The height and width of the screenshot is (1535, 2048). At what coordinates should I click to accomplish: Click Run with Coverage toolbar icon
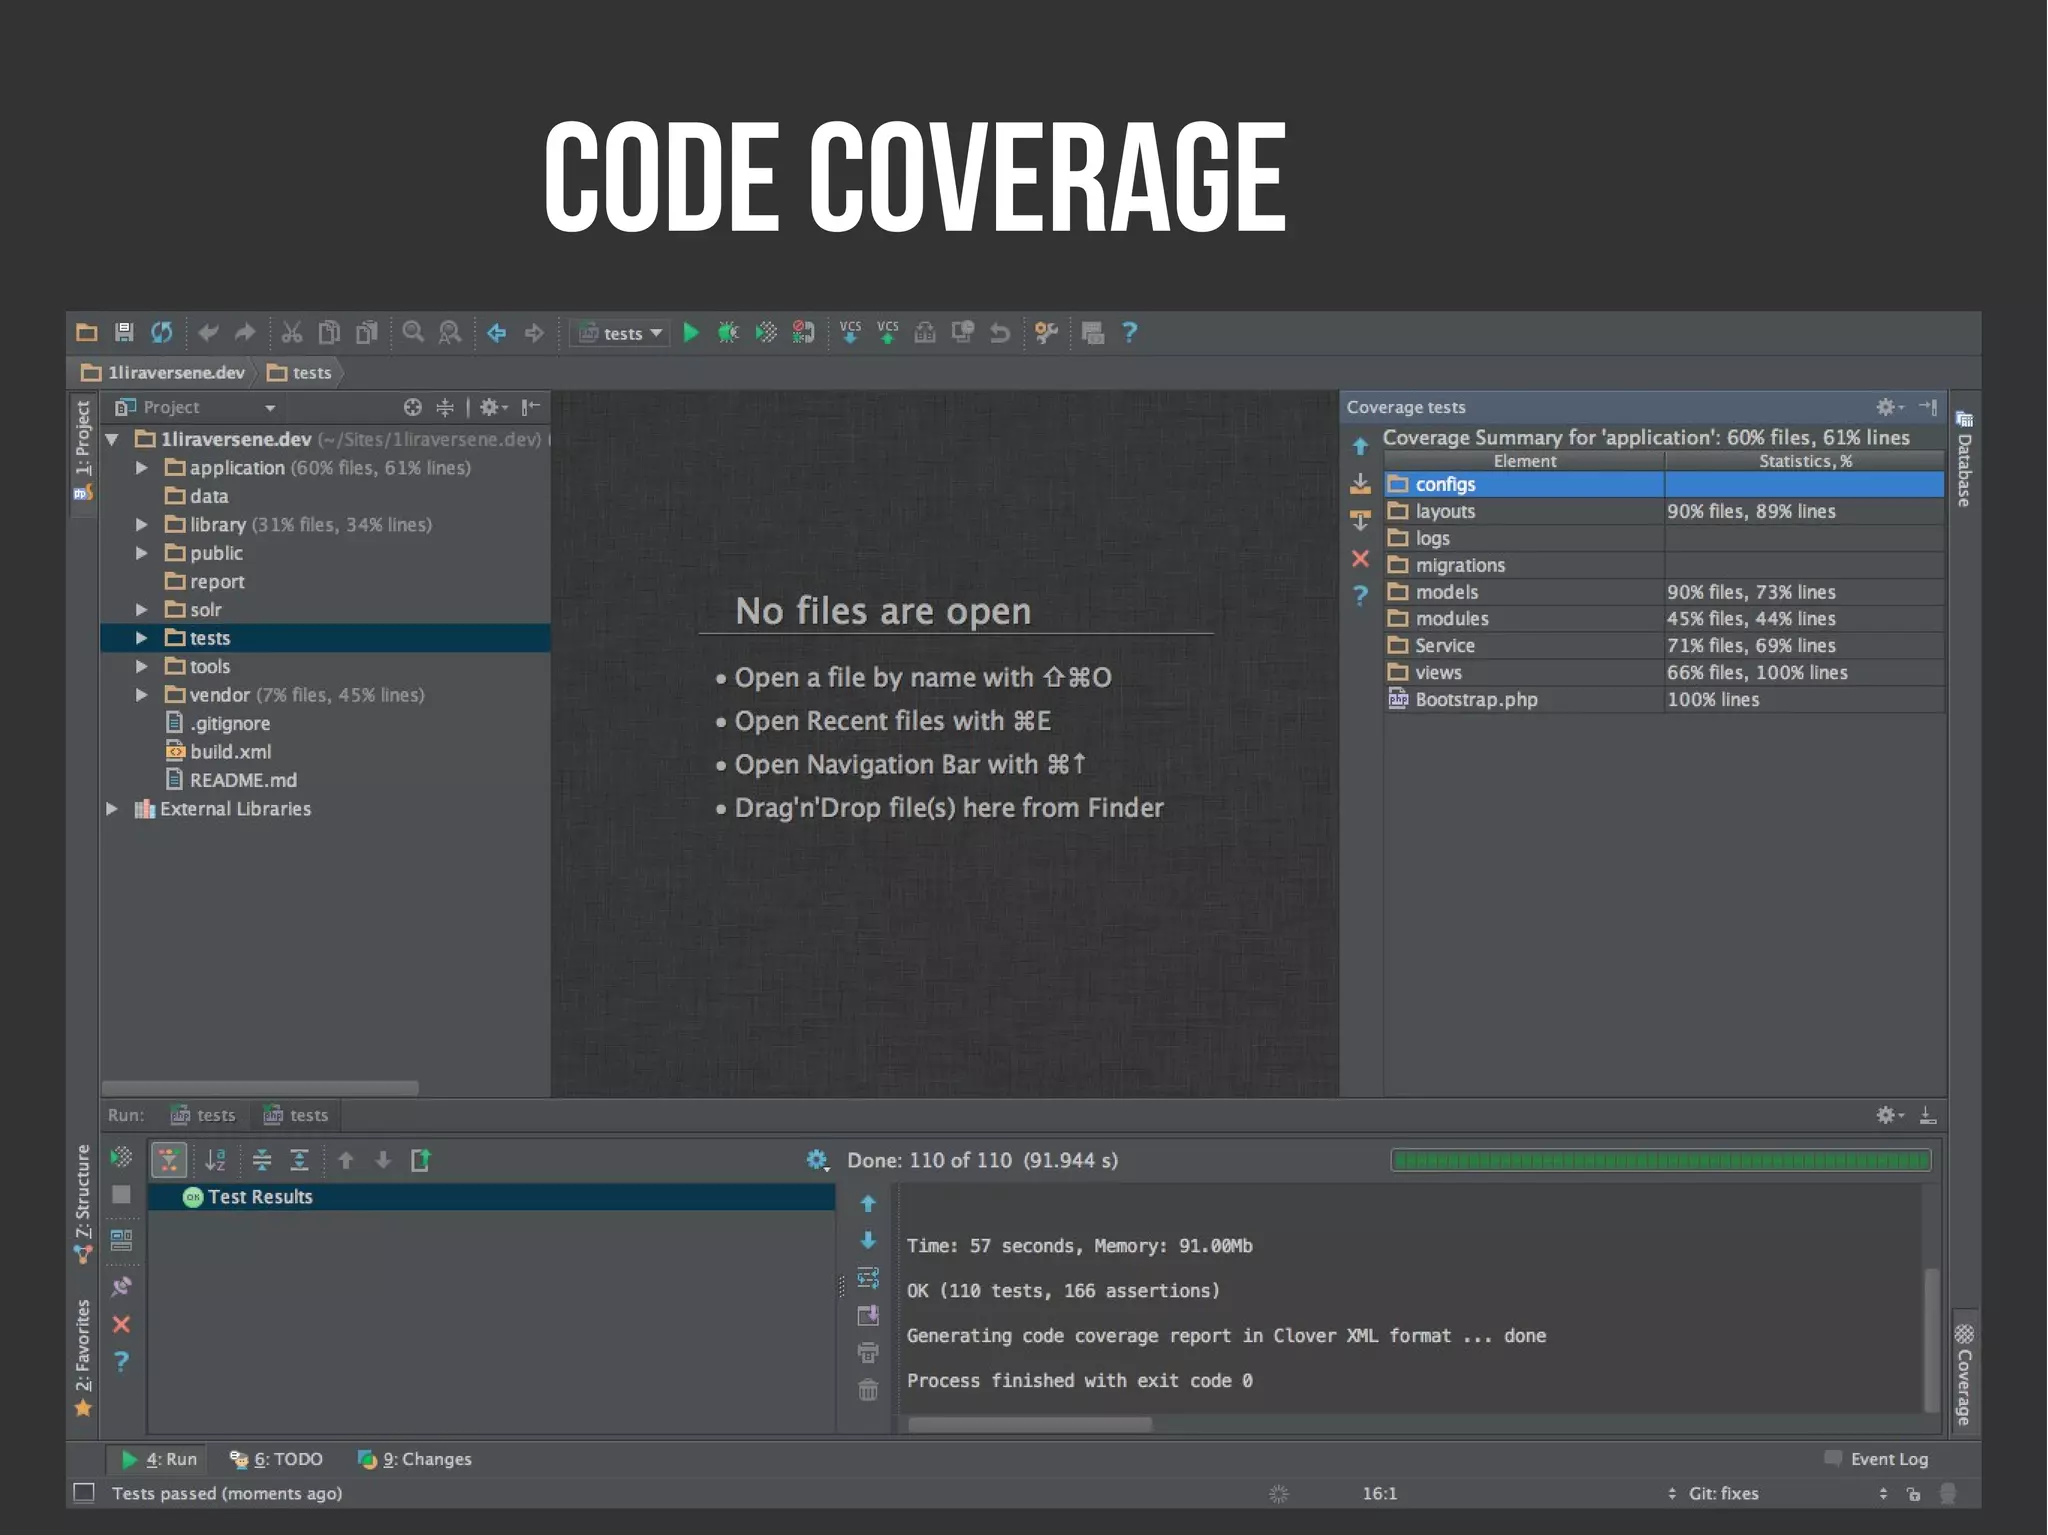coord(766,333)
